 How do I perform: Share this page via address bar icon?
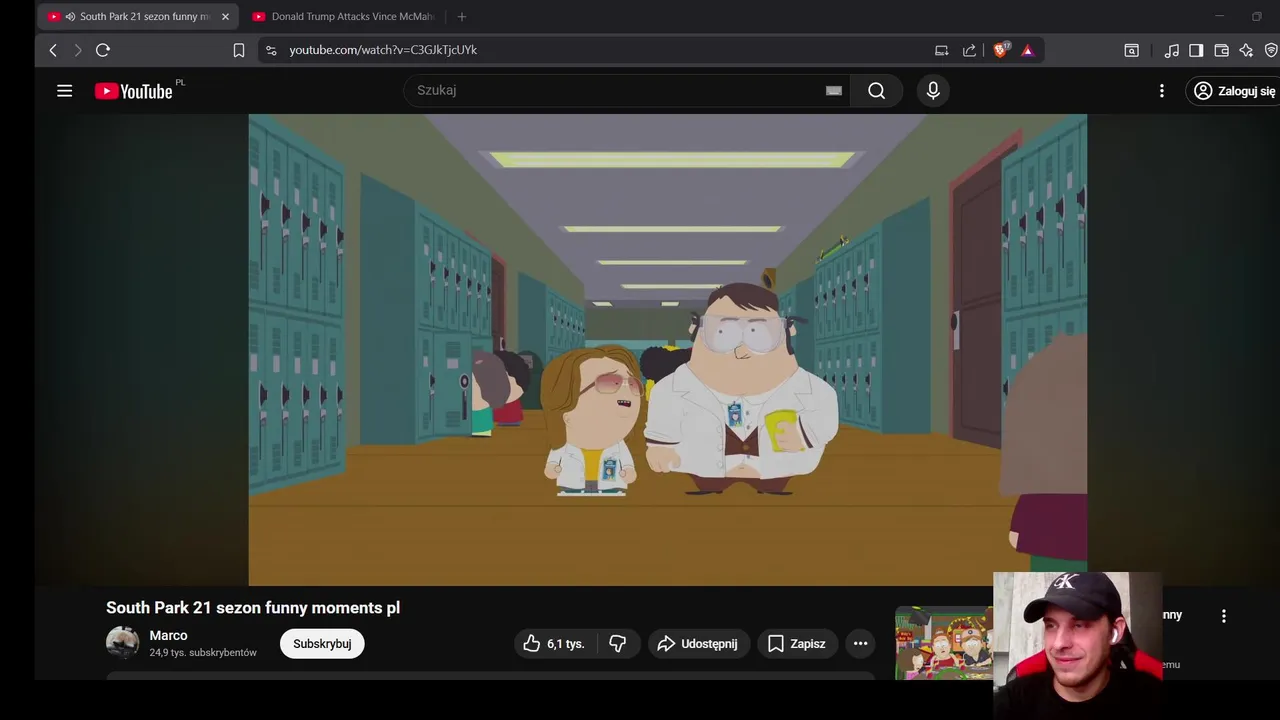pos(969,50)
